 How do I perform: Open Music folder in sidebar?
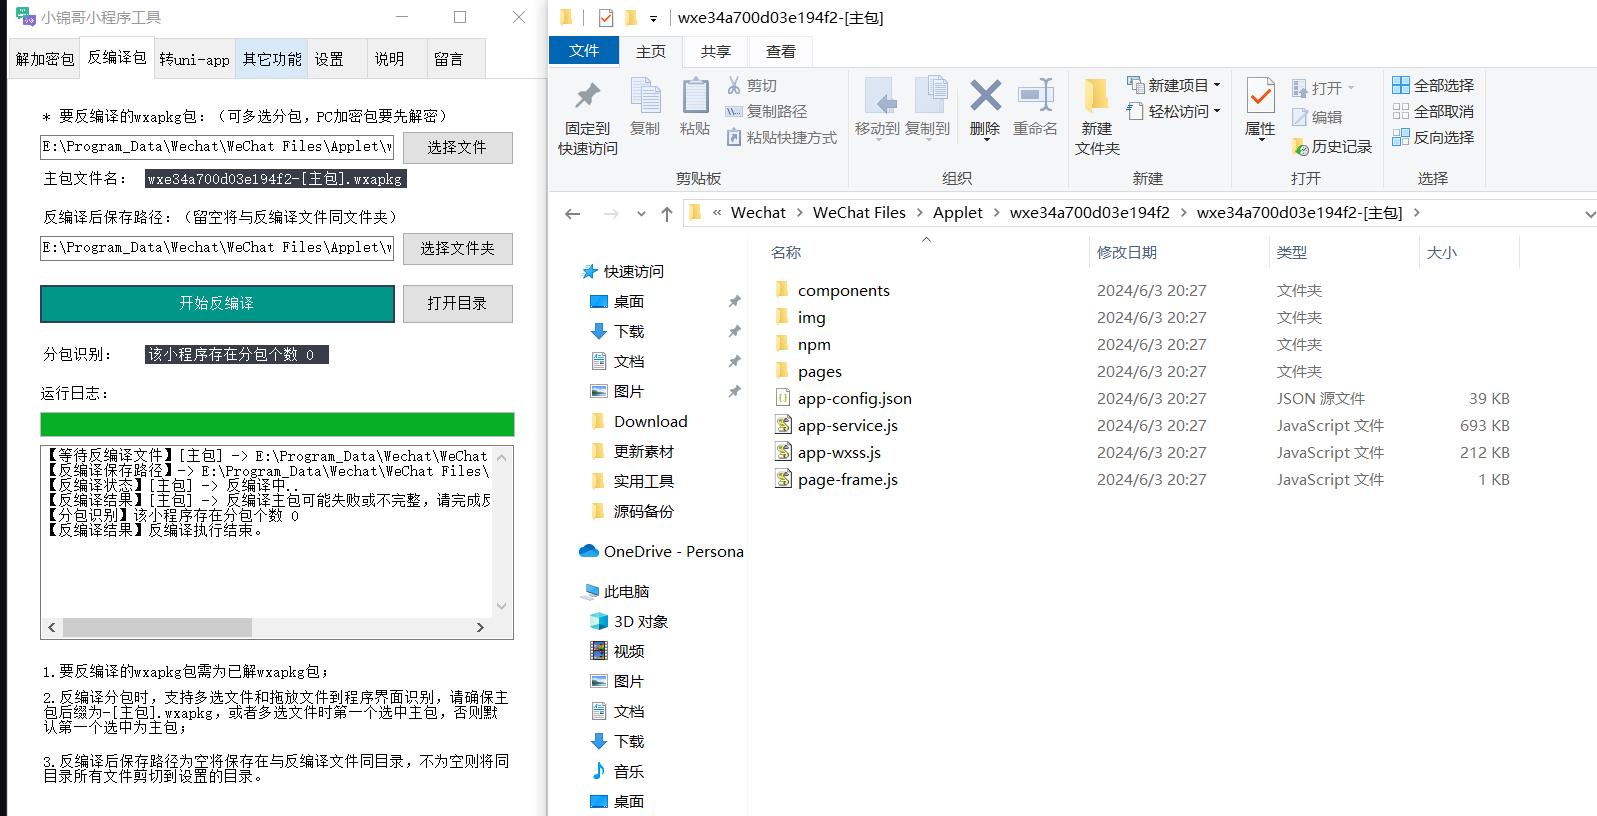(618, 772)
